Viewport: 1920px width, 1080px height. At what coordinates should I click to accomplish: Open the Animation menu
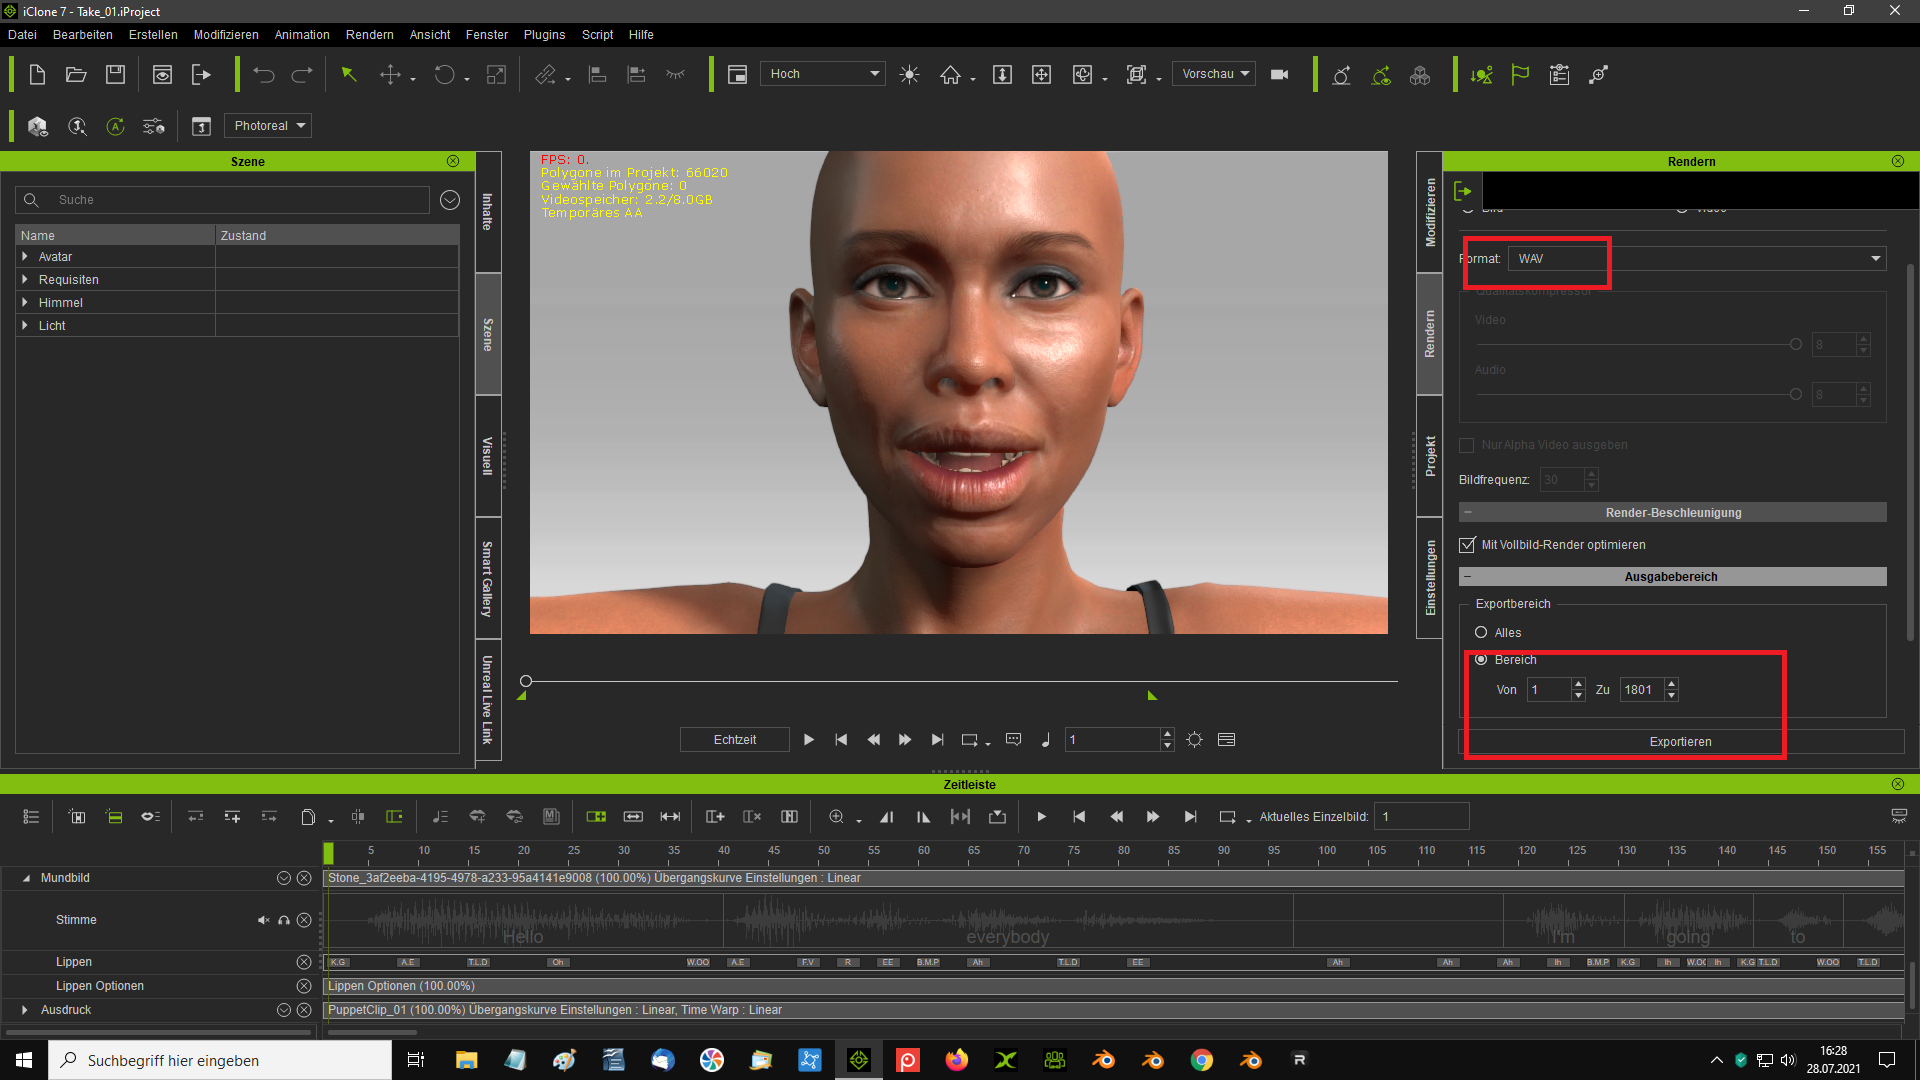tap(302, 35)
